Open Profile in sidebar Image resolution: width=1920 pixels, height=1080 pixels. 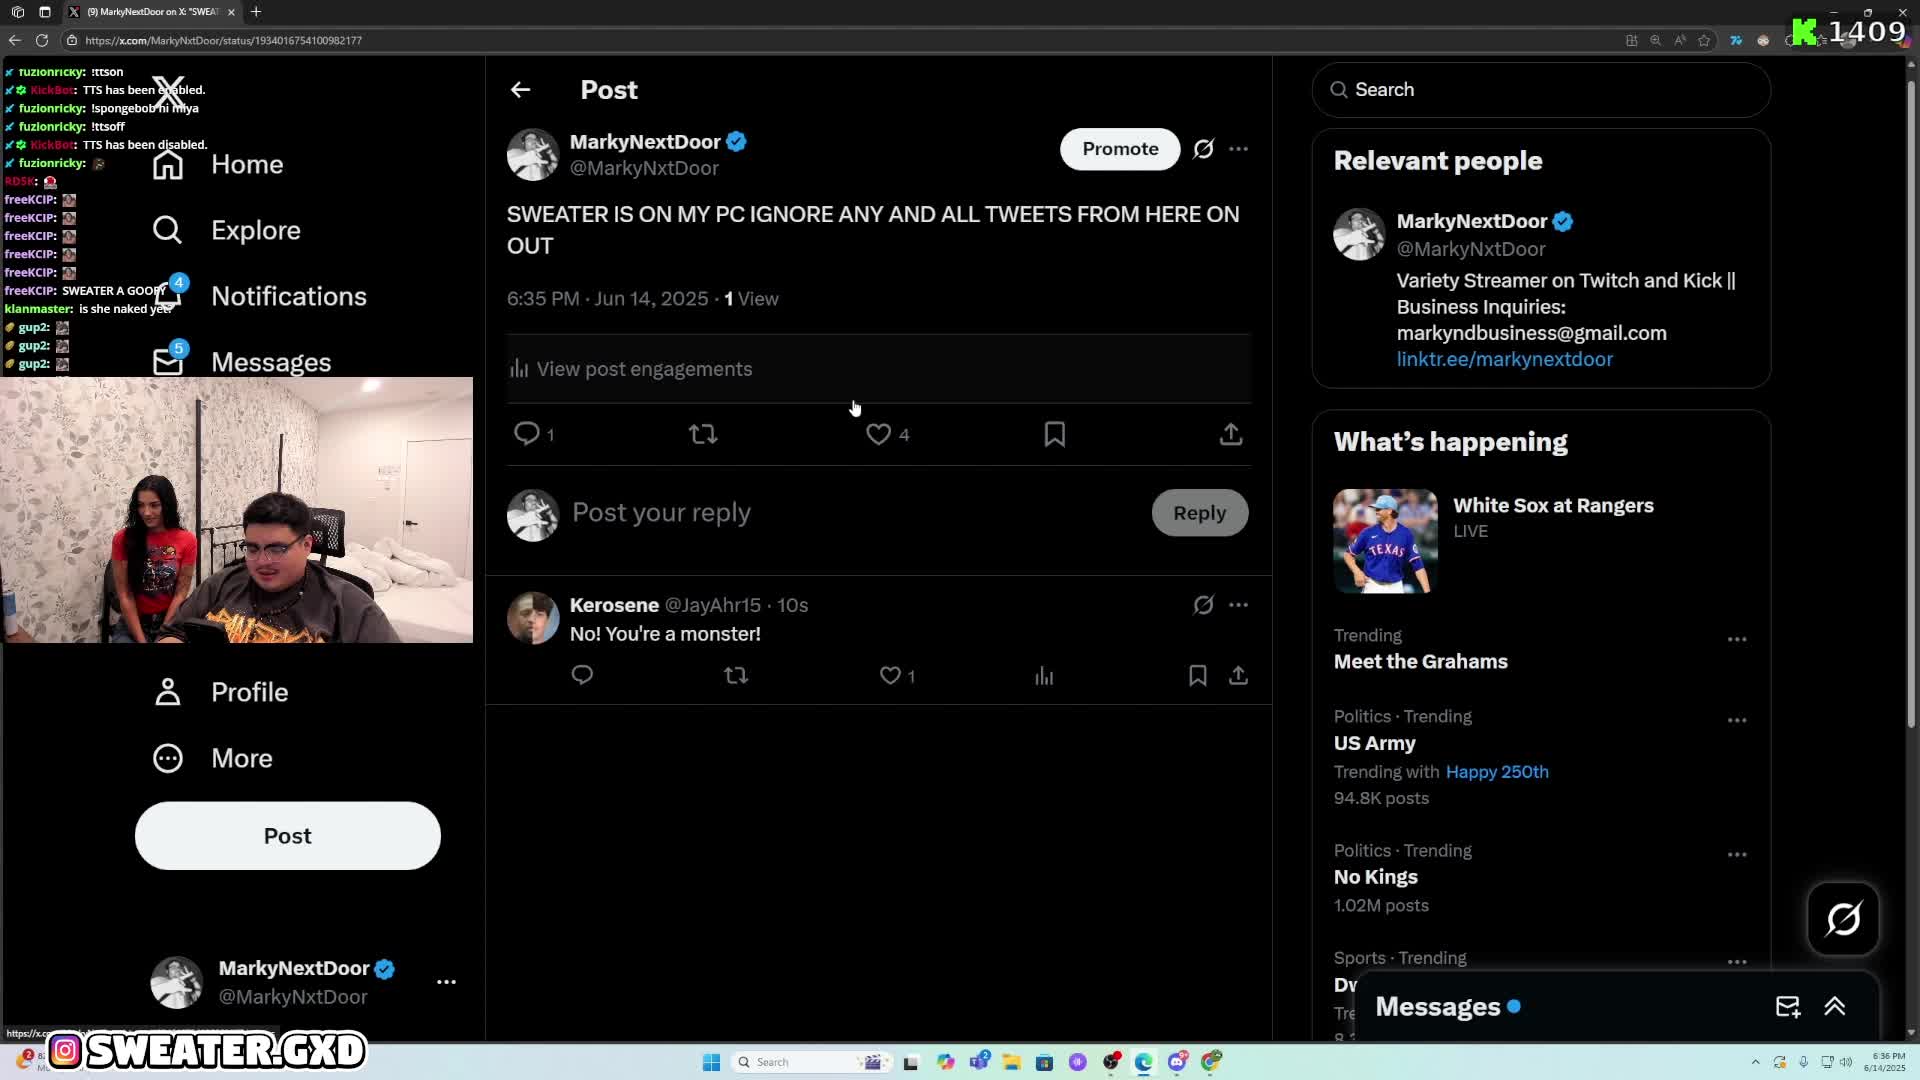click(x=220, y=693)
